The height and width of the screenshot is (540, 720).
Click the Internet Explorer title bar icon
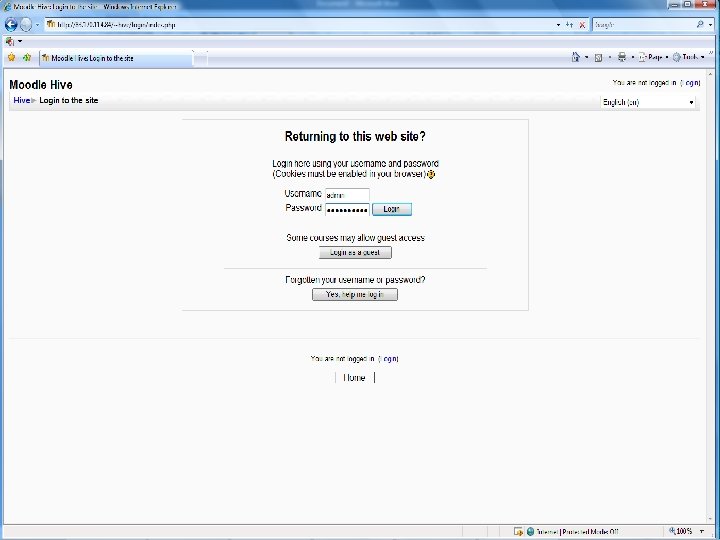click(x=7, y=7)
